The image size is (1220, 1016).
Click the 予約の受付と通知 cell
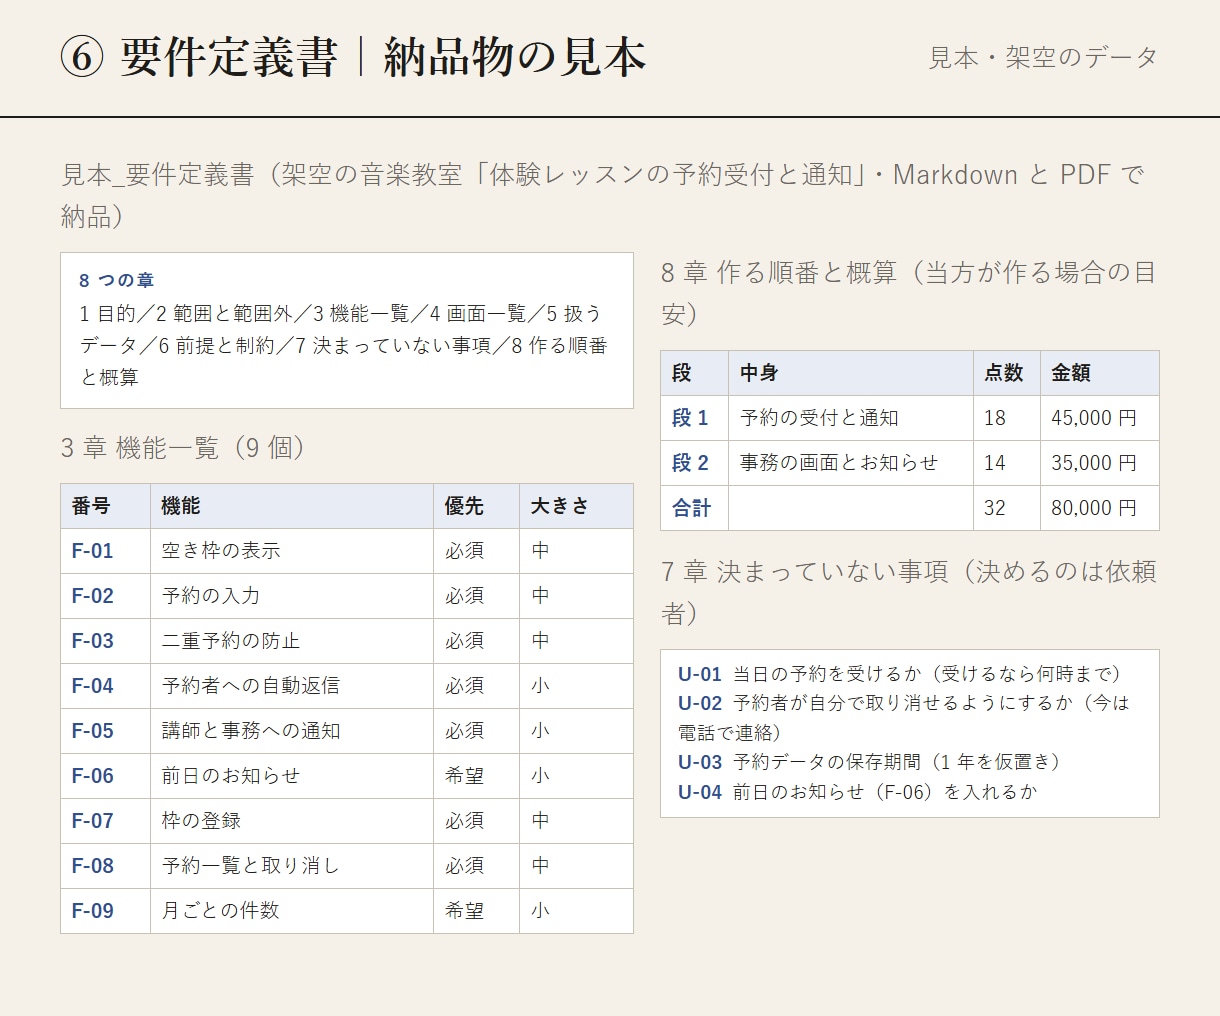click(x=851, y=418)
